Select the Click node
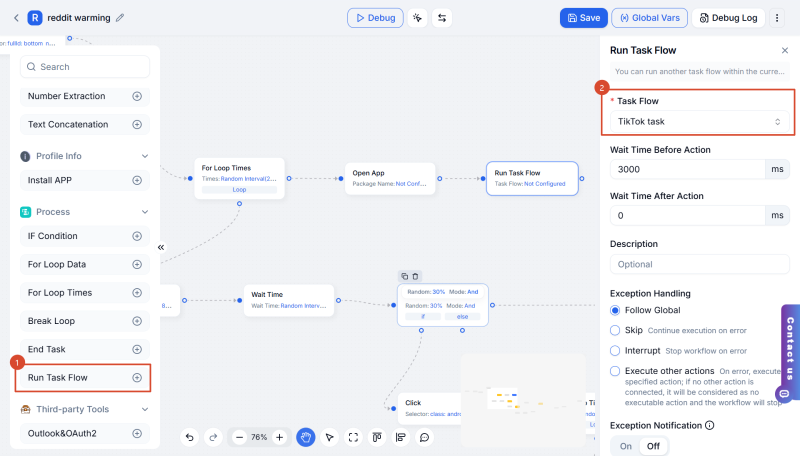The width and height of the screenshot is (800, 456). (x=430, y=408)
